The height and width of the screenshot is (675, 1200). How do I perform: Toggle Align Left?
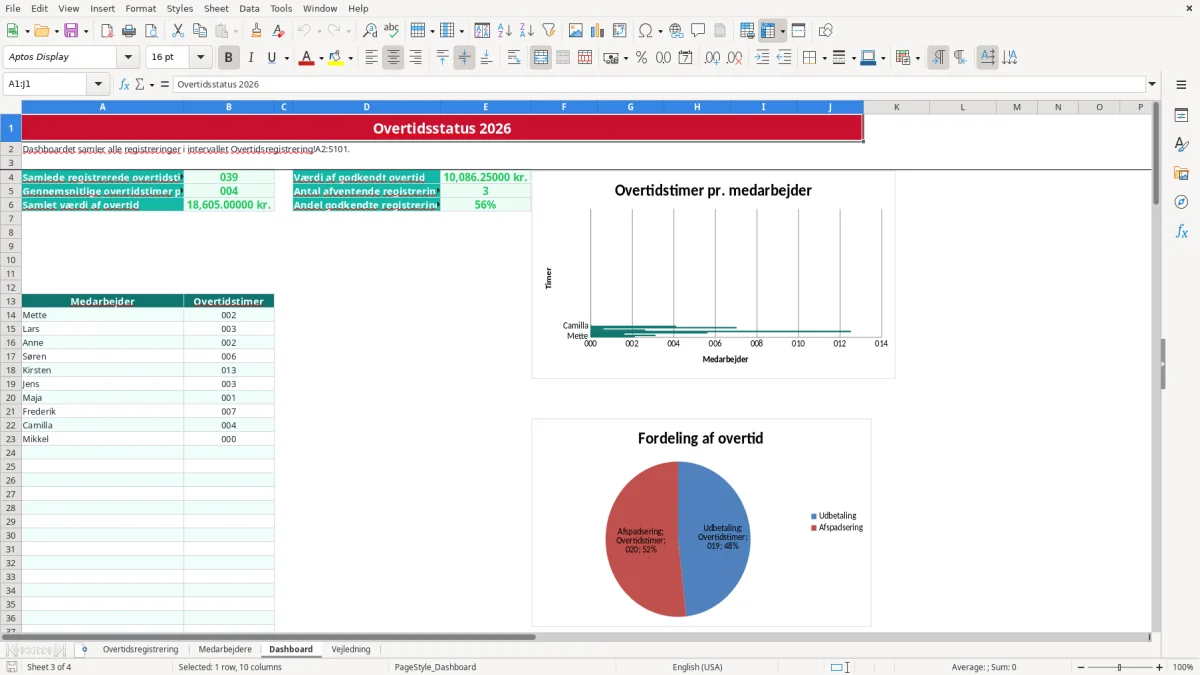tap(371, 58)
